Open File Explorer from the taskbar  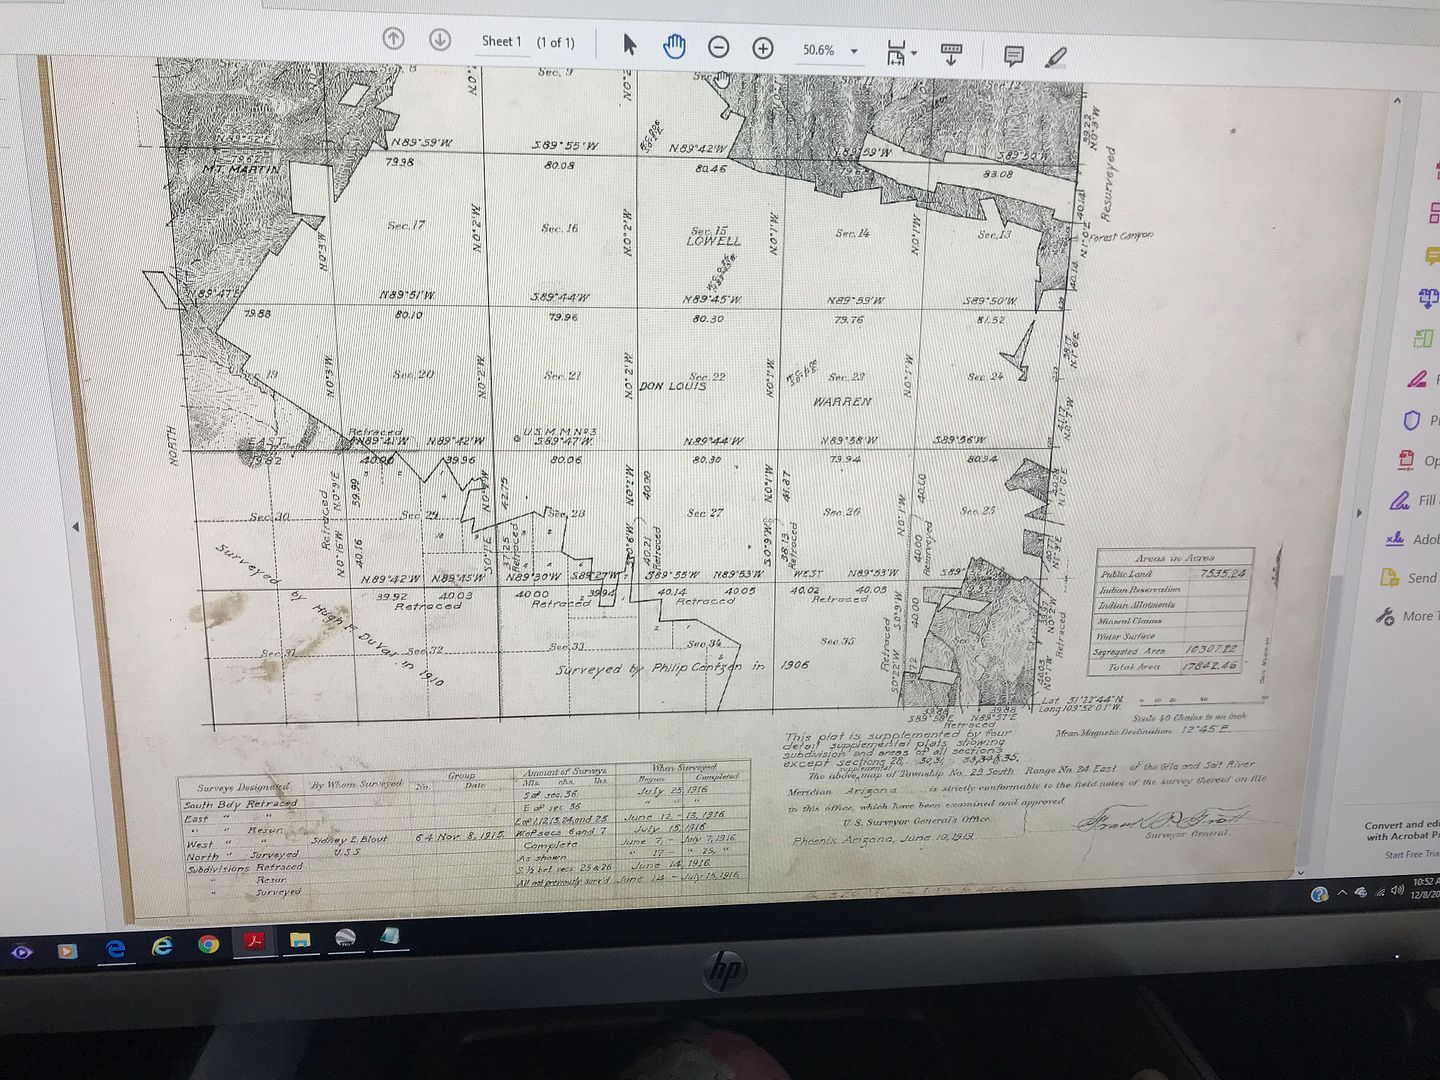pyautogui.click(x=300, y=939)
